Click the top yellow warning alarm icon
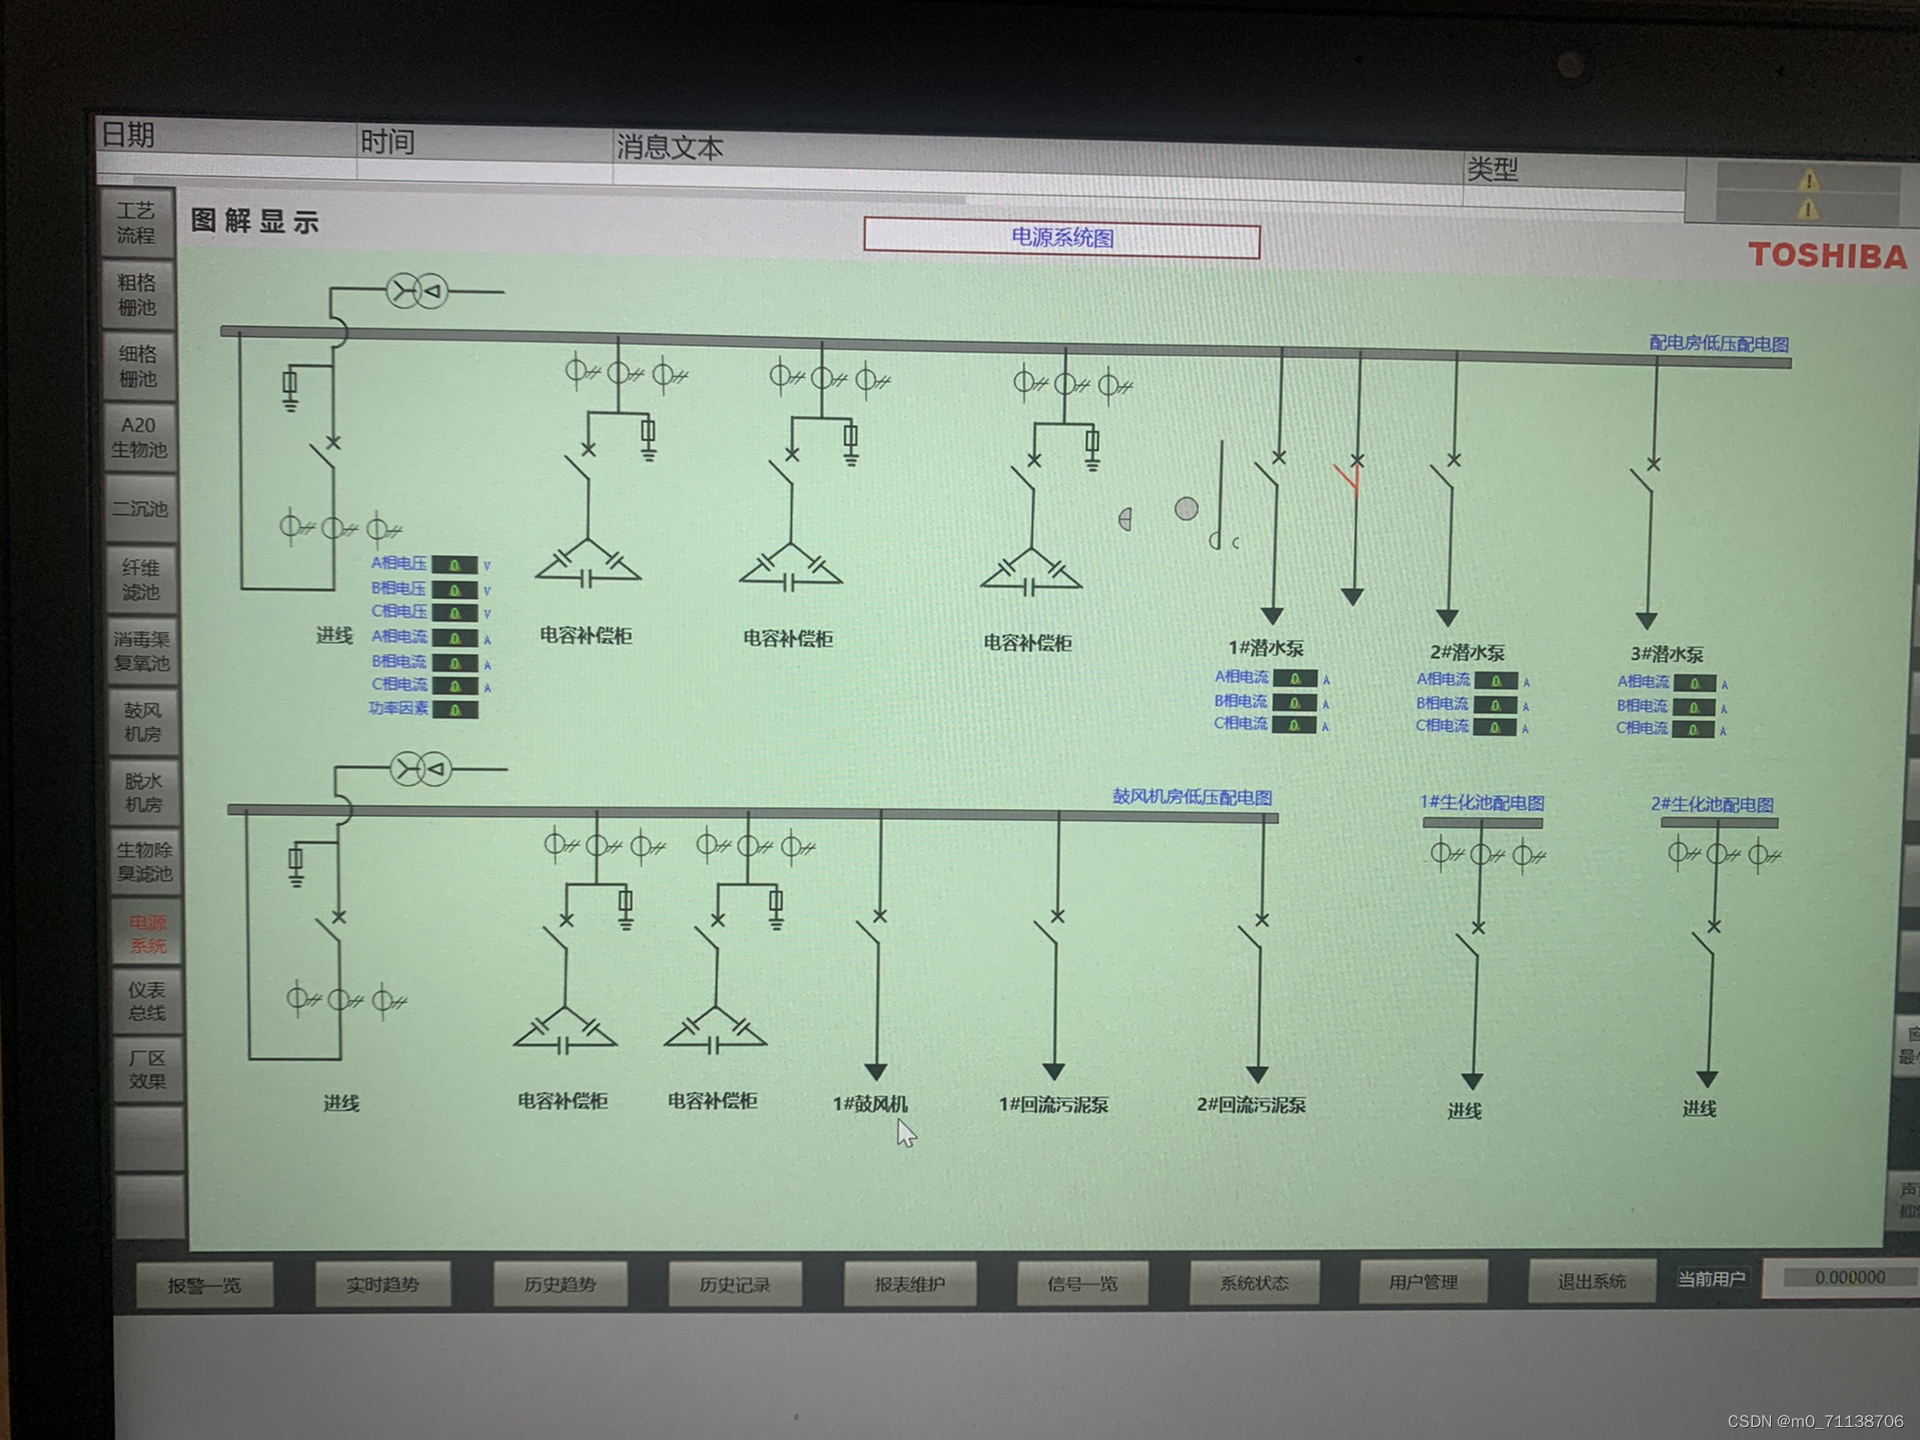This screenshot has height=1440, width=1920. coord(1808,181)
